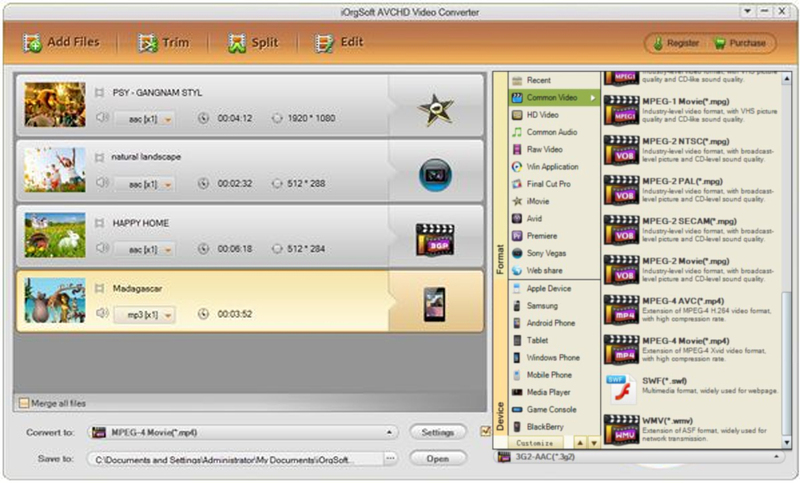Viewport: 800px width, 483px height.
Task: Select the Game Console category
Action: coord(555,410)
